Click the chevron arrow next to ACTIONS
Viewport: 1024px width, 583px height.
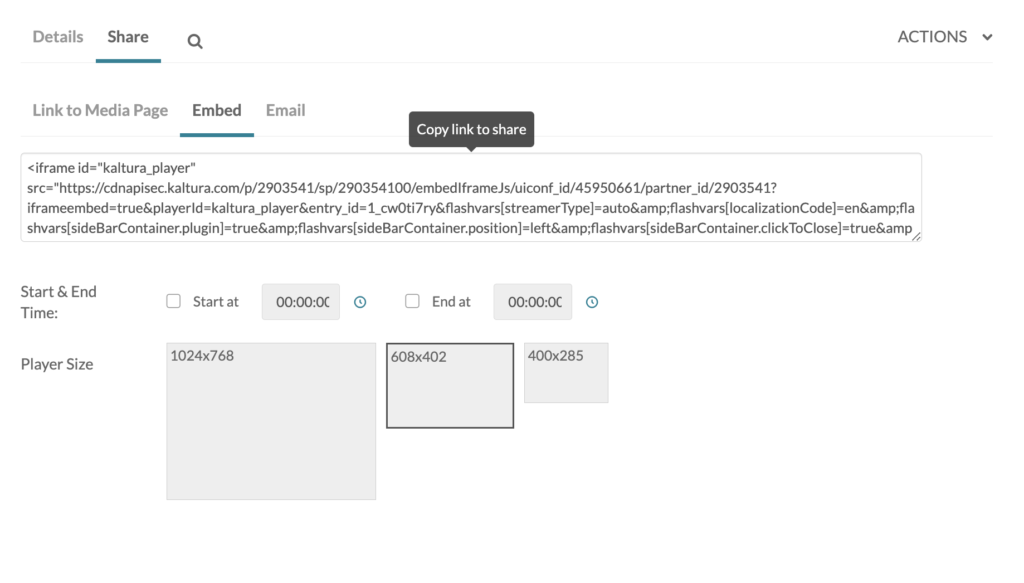tap(987, 37)
